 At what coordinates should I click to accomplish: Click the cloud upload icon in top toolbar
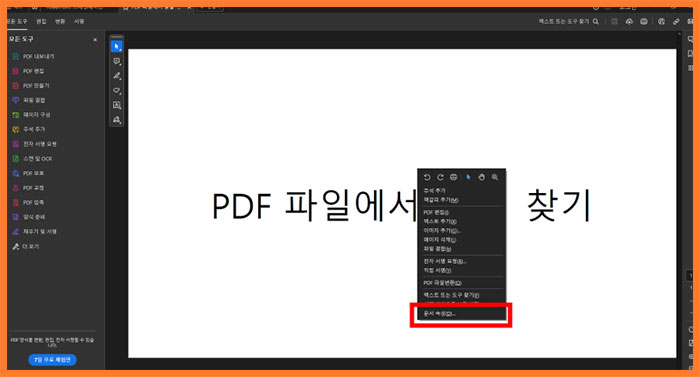(629, 21)
